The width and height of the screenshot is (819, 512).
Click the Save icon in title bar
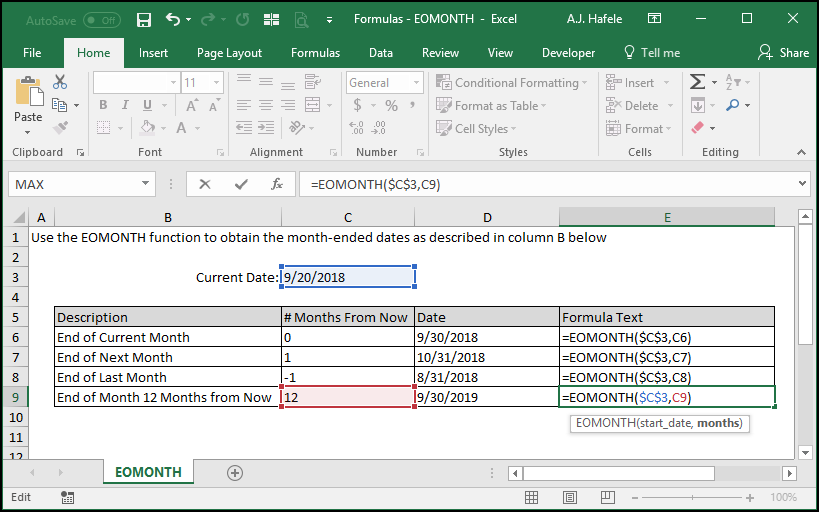coord(144,20)
